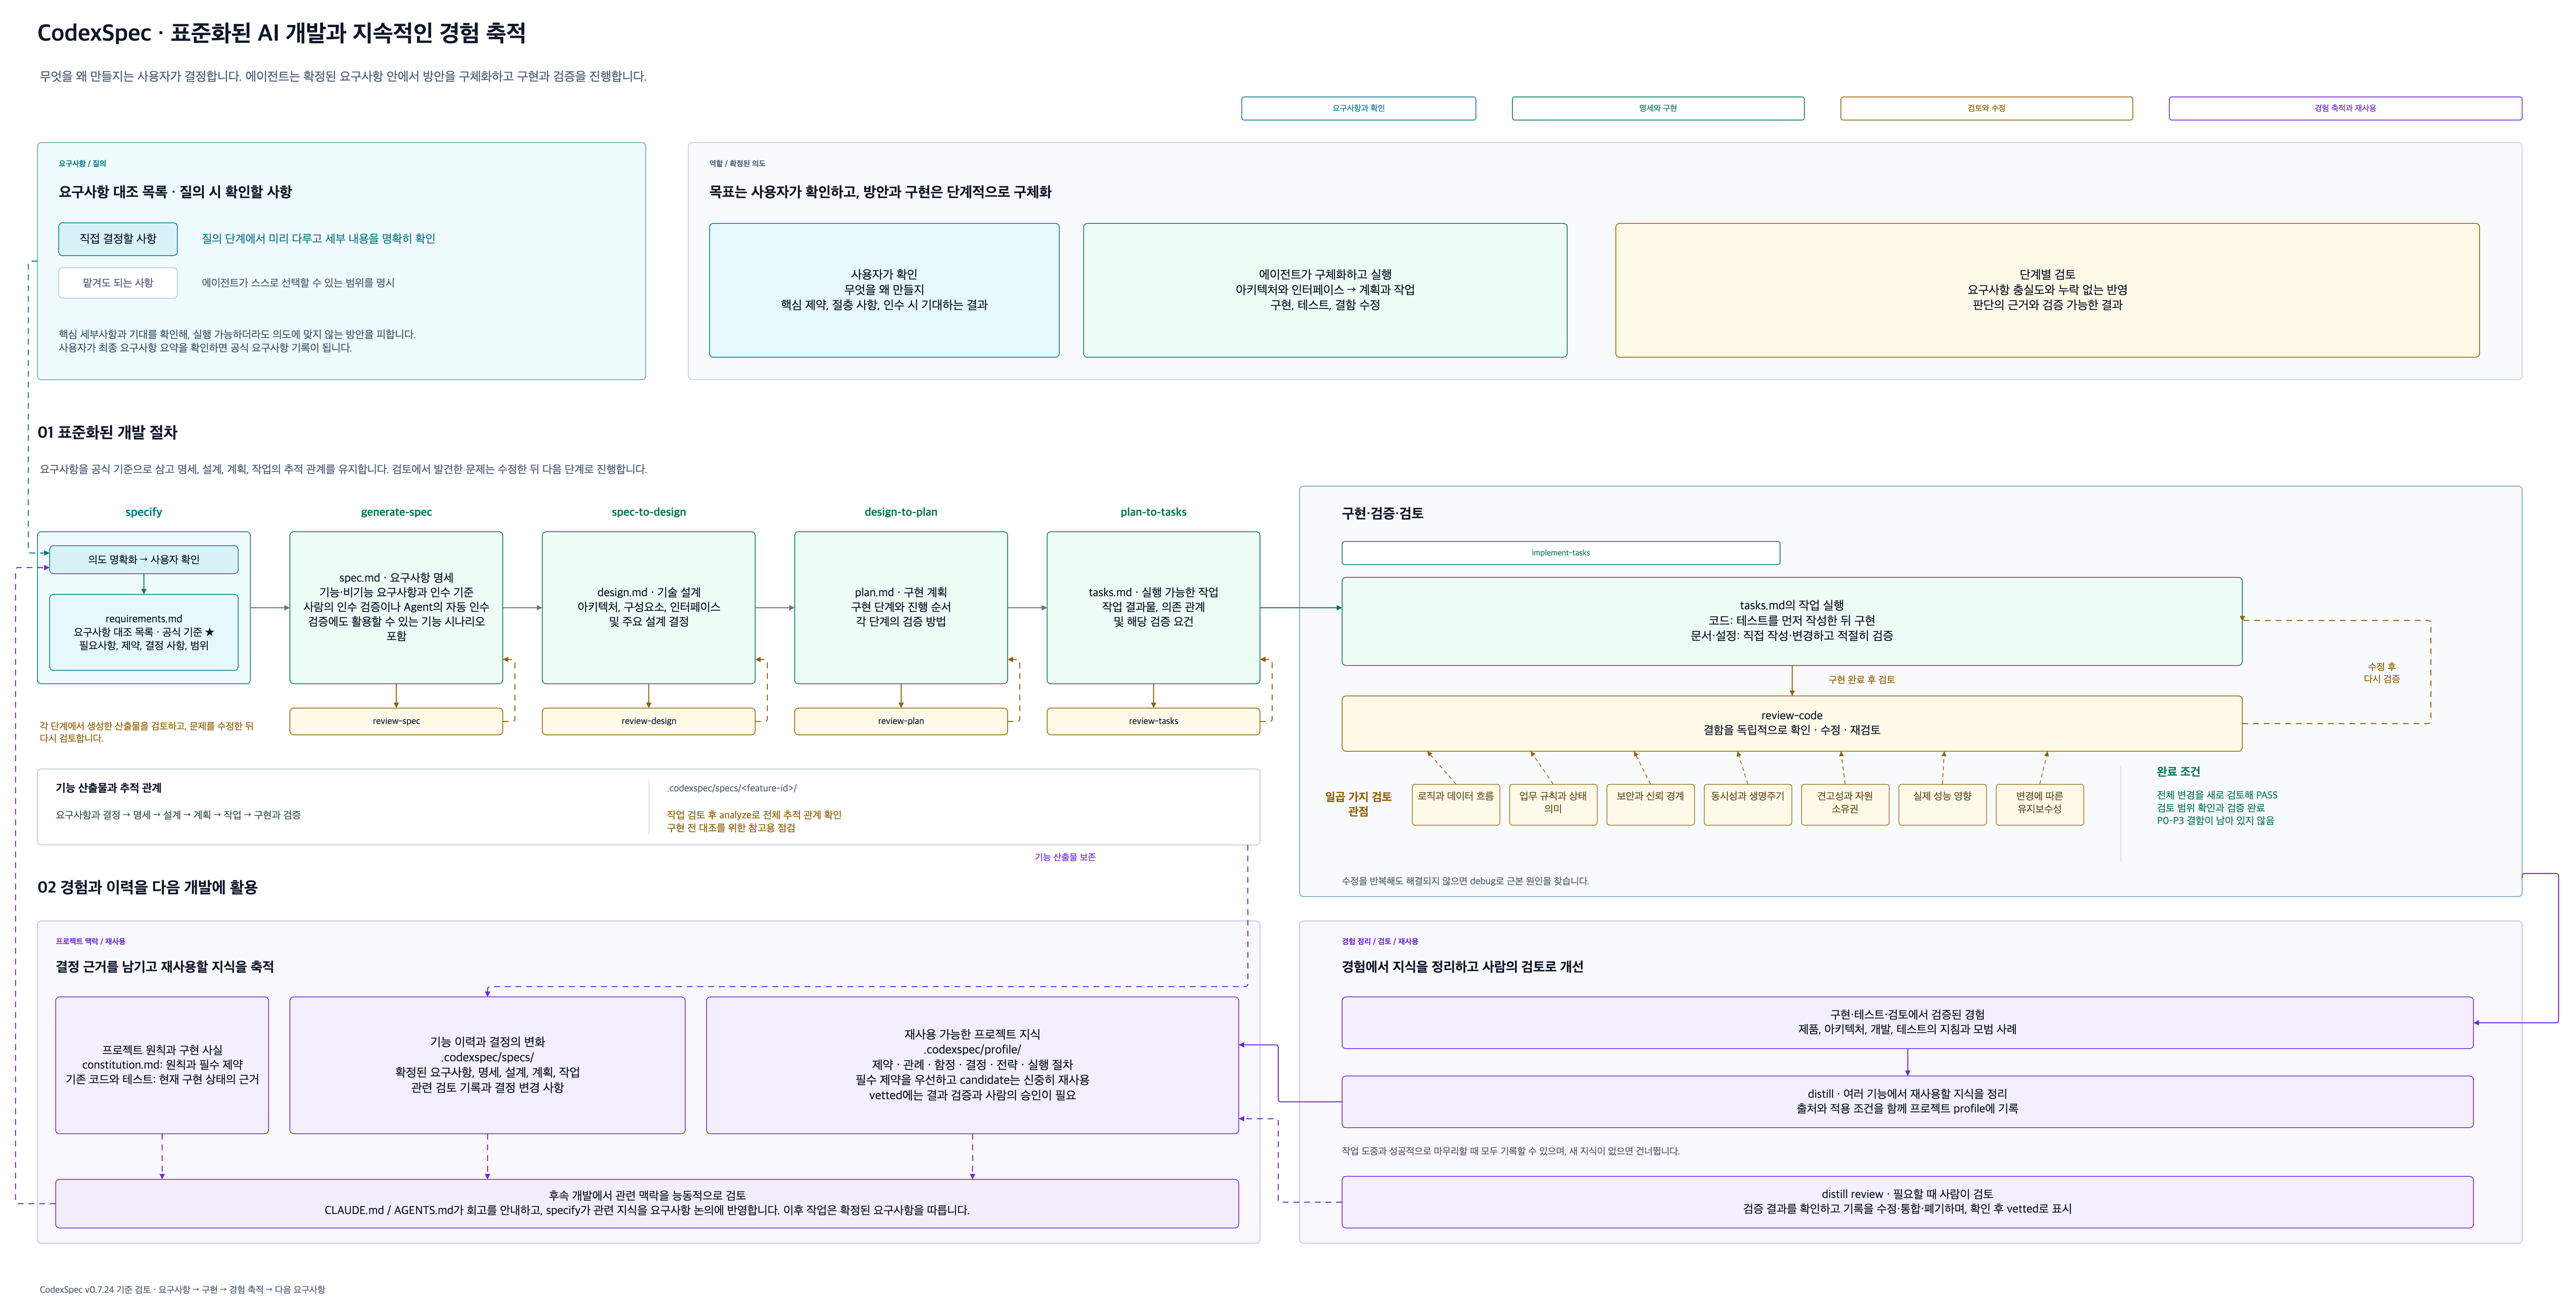
Task: Click the 의도 명확화 → 사용자 확인 box
Action: pos(144,560)
